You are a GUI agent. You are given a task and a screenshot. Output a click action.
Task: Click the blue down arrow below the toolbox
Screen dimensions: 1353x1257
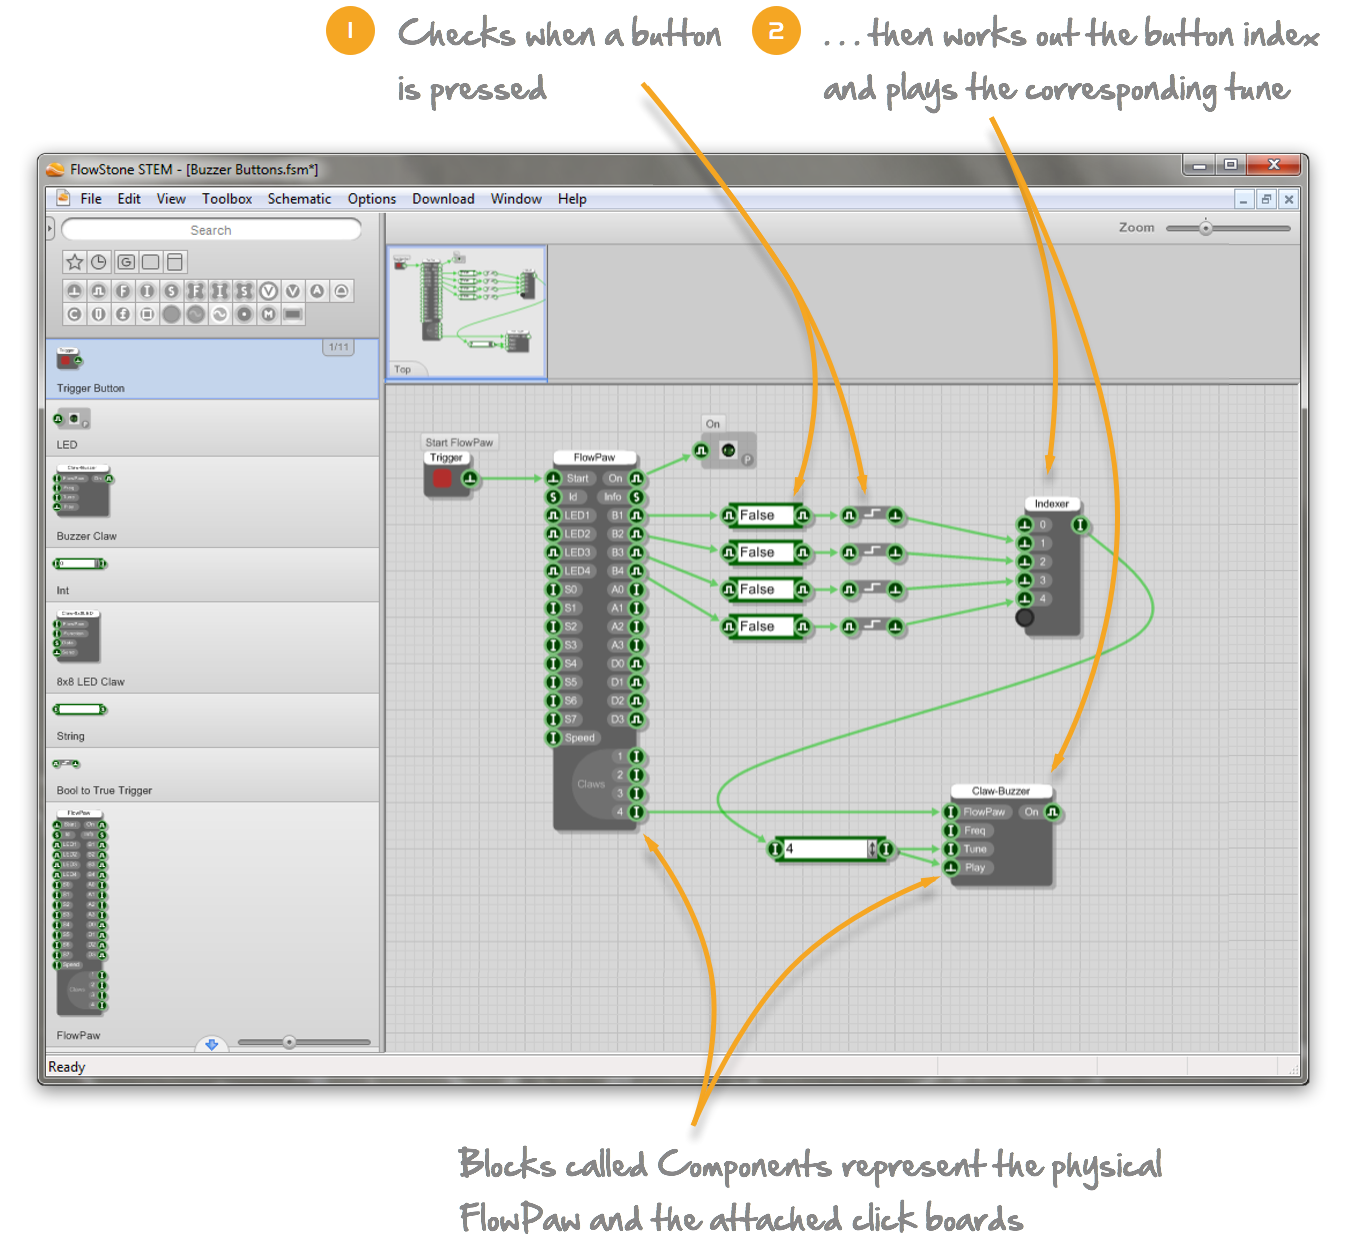coord(211,1044)
